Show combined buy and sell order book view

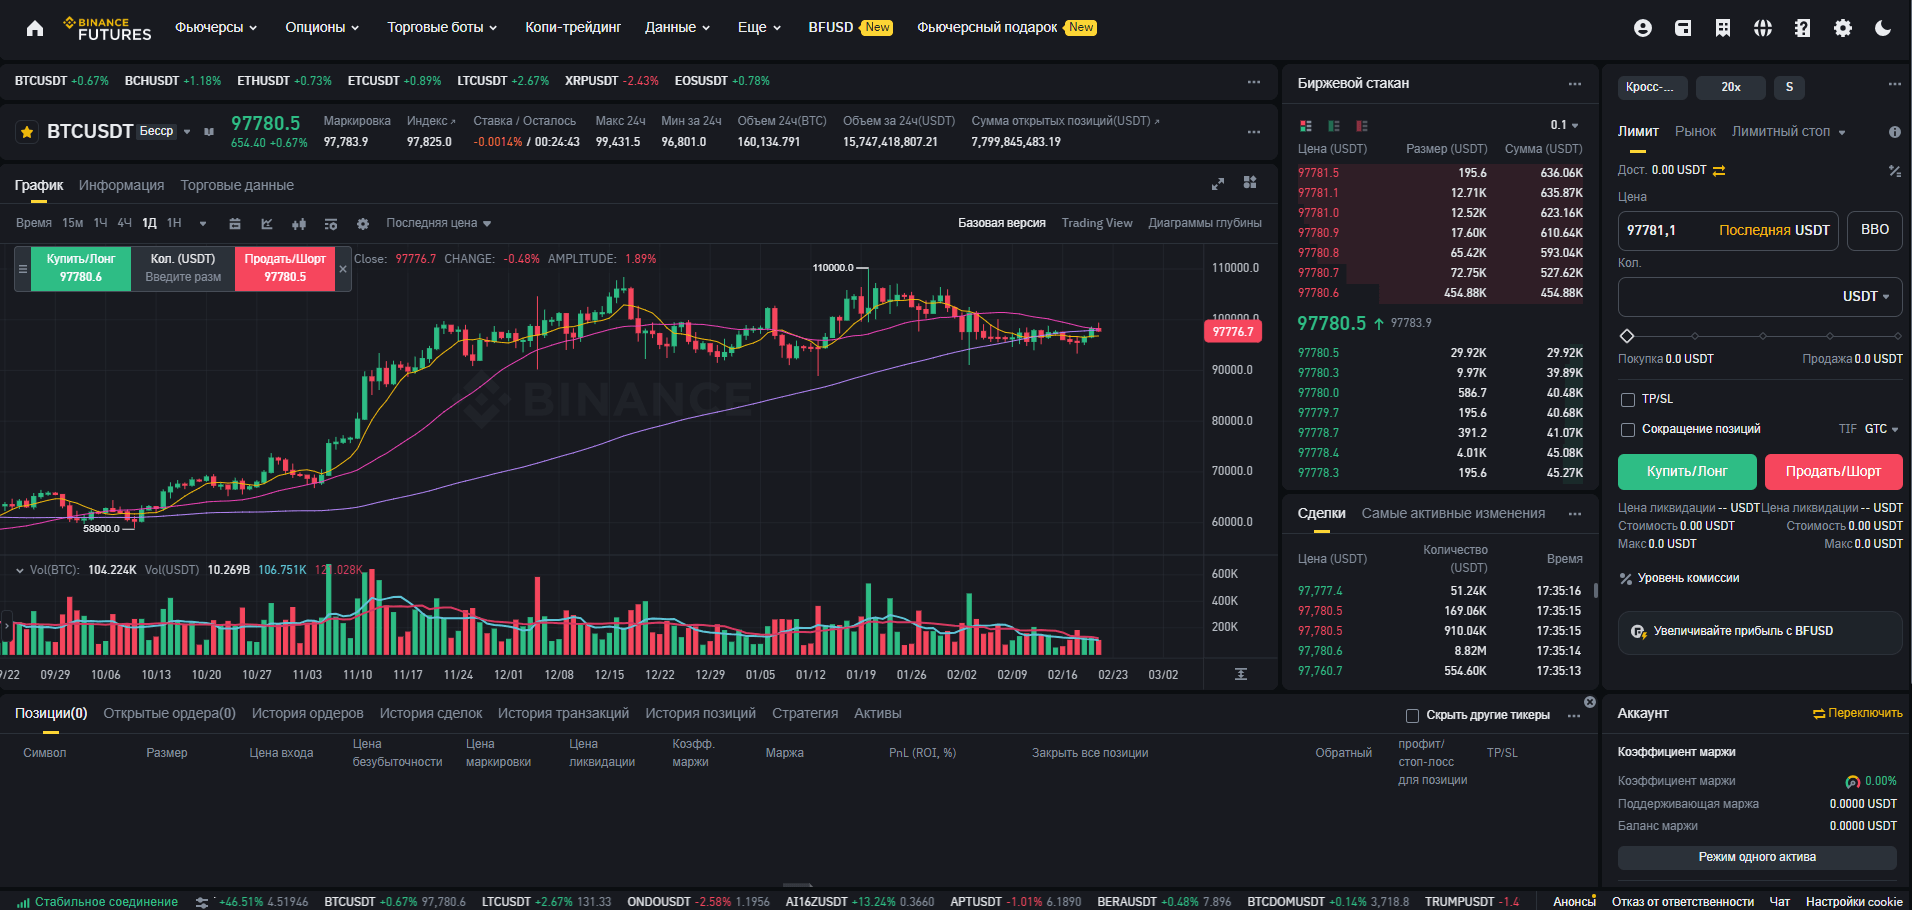click(x=1306, y=126)
